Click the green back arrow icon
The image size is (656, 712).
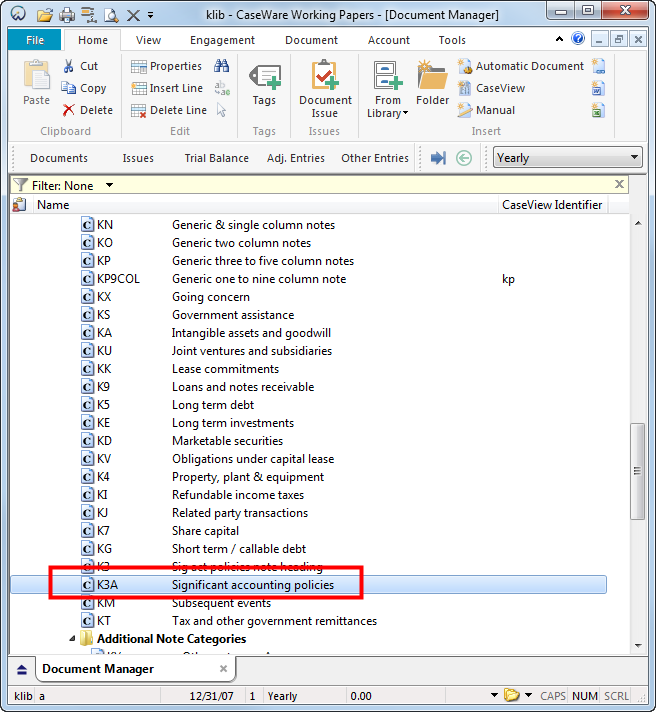click(464, 158)
